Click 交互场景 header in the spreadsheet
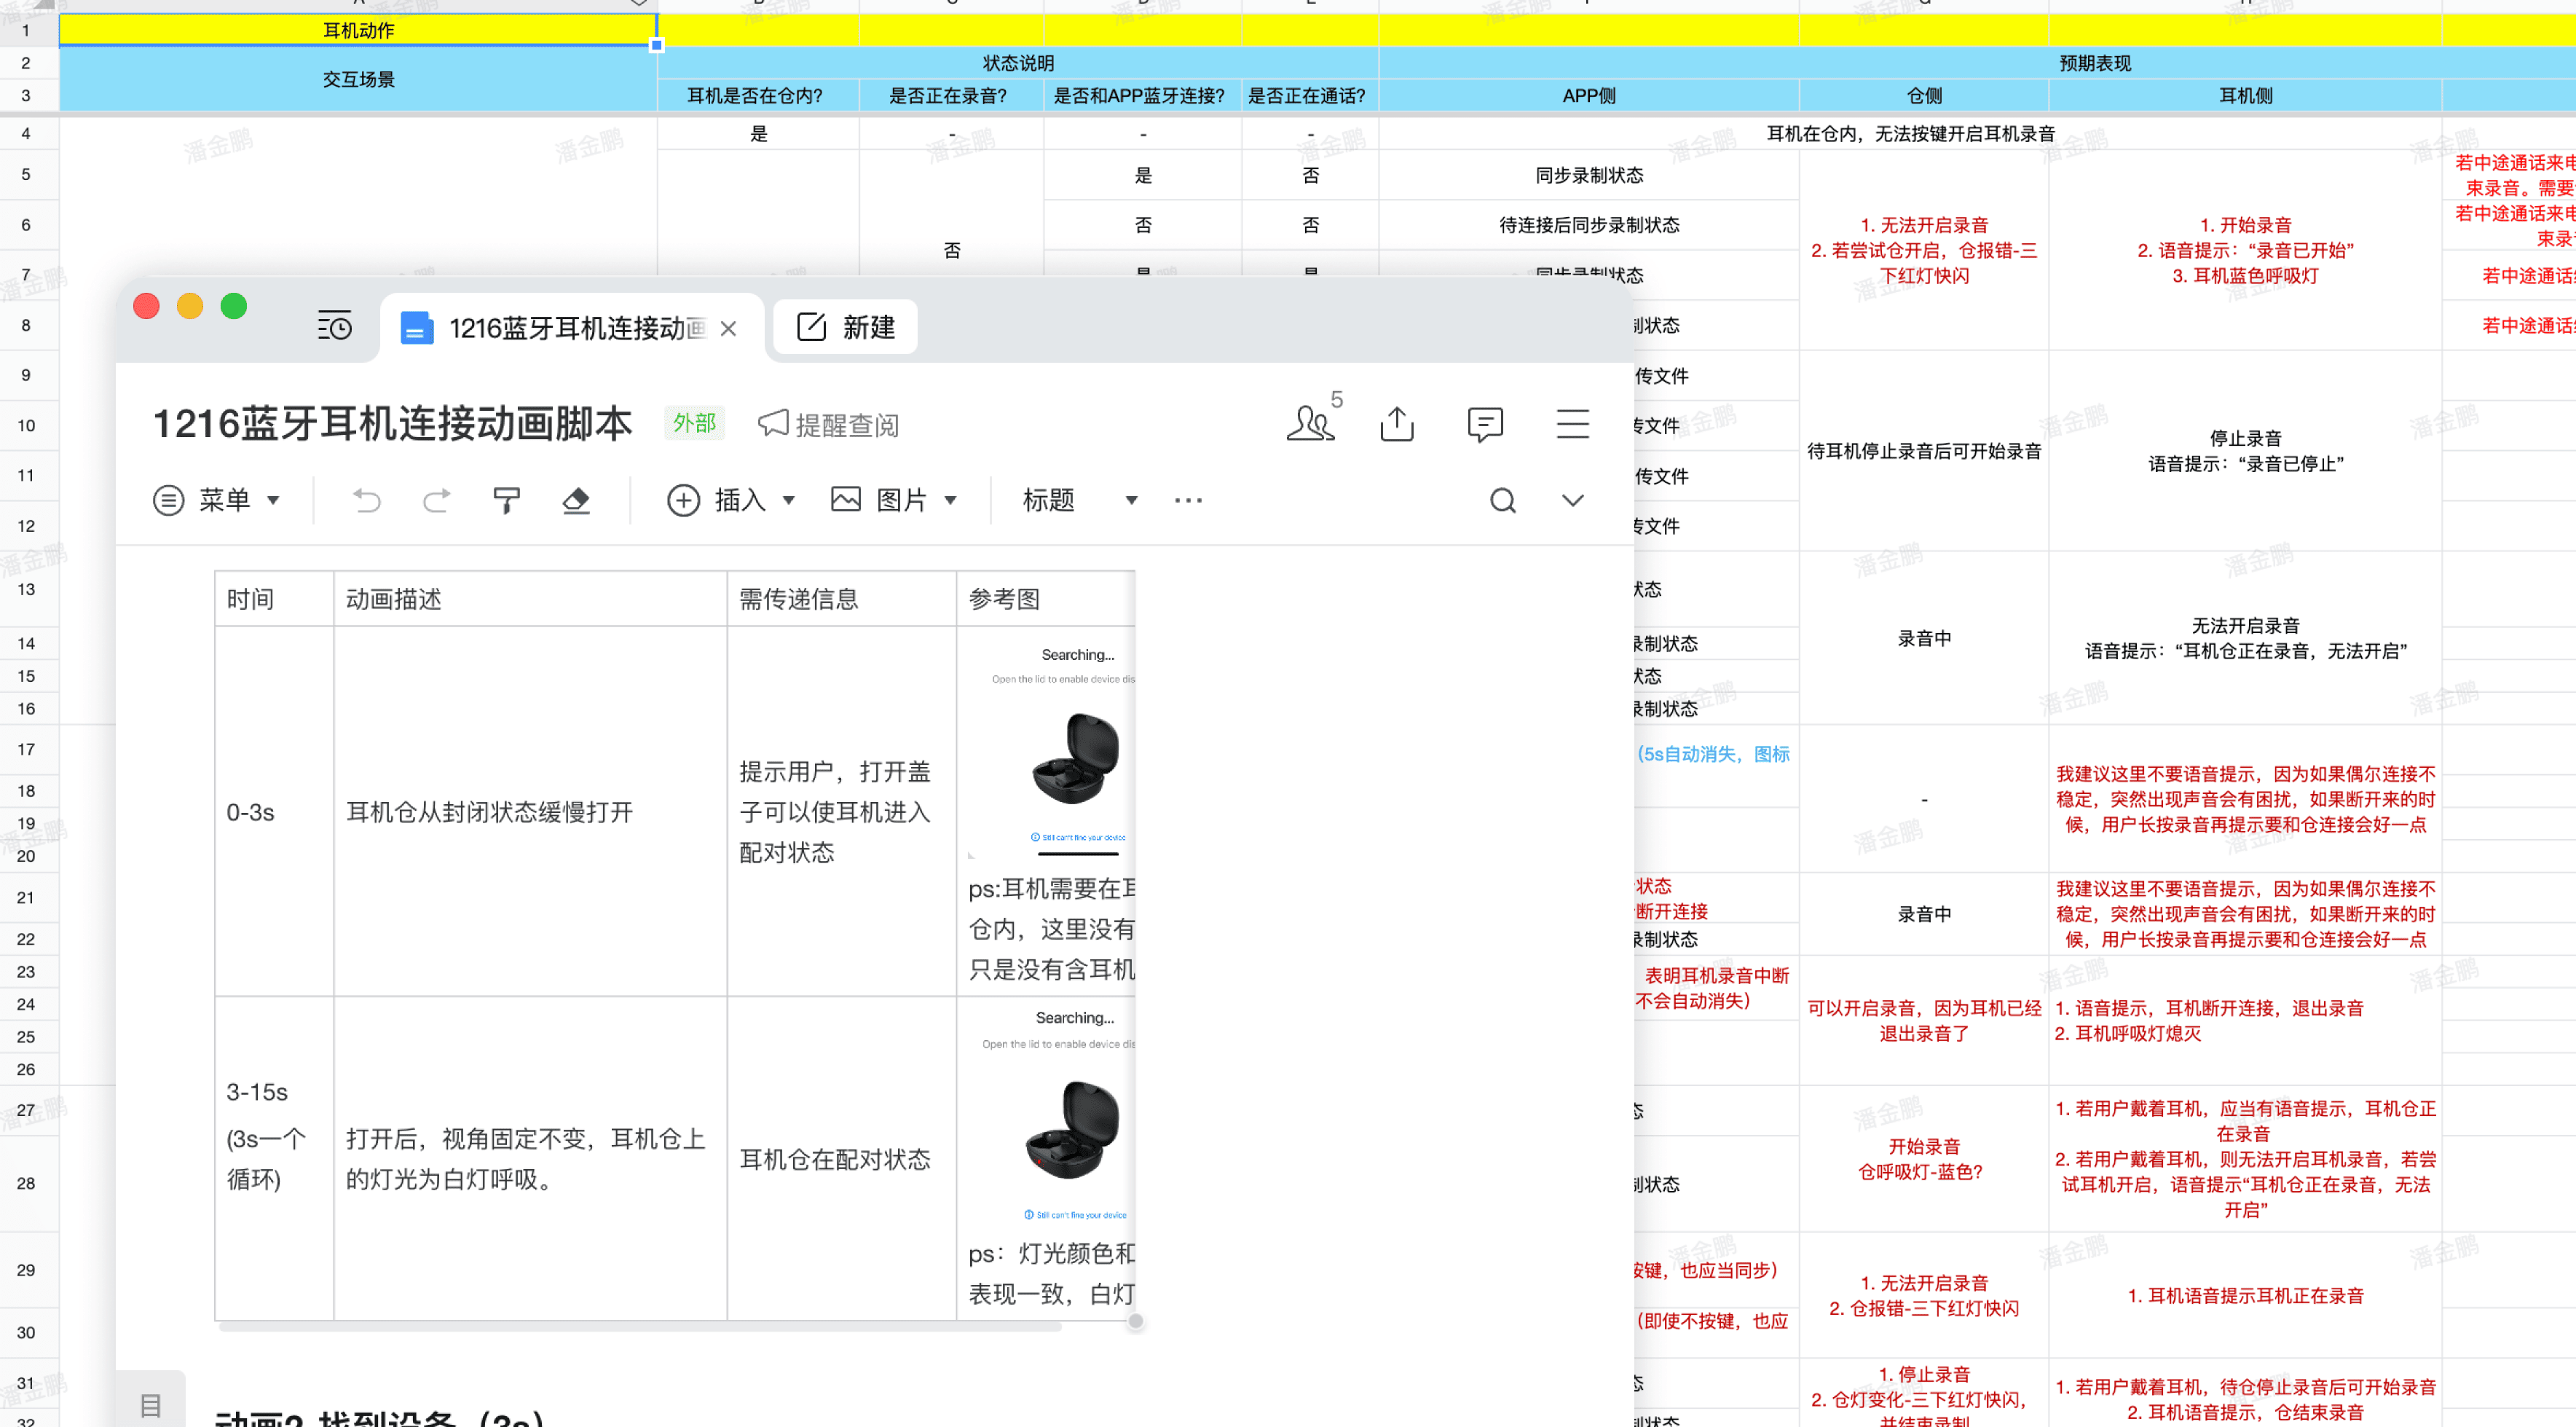 click(358, 79)
